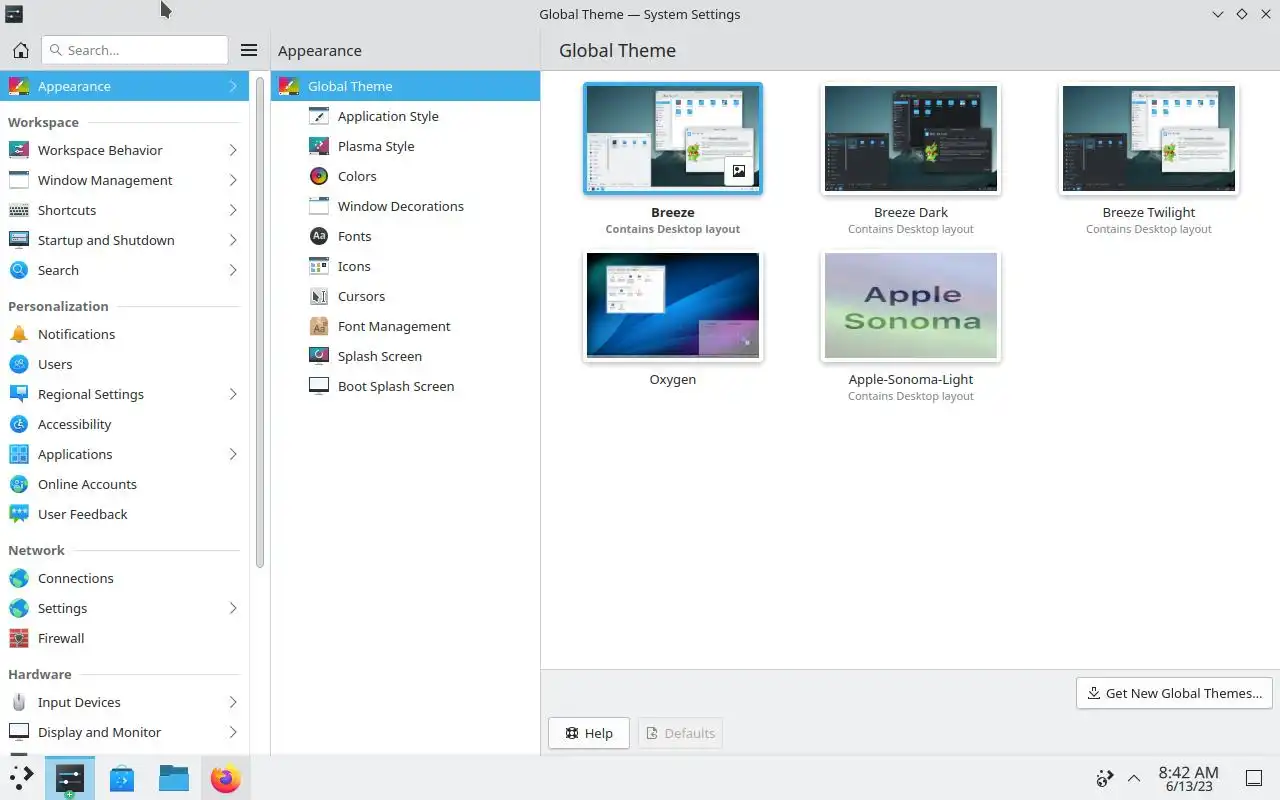Expand Input Devices chevron
This screenshot has width=1280, height=800.
pos(232,702)
